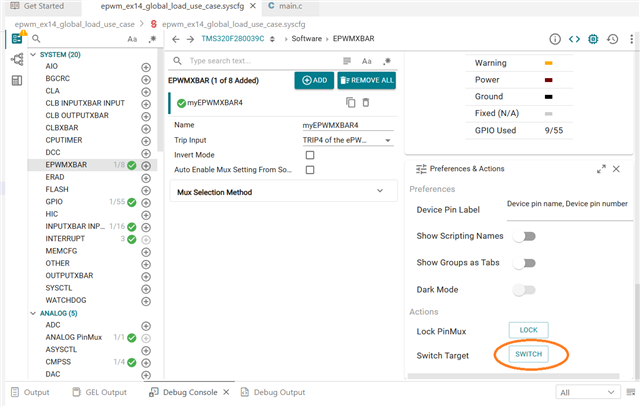Click the Warning yellow color swatch
This screenshot has width=640, height=407.
point(549,63)
